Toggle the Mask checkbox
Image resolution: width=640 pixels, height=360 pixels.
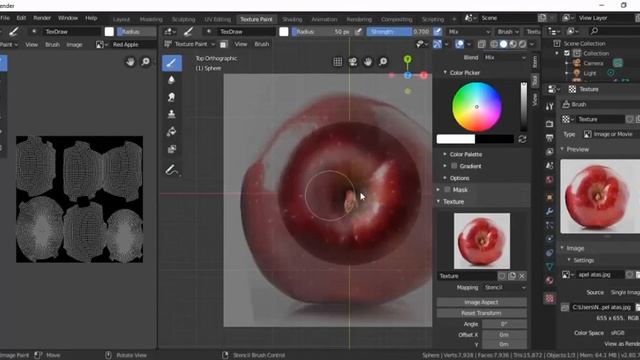click(x=447, y=189)
